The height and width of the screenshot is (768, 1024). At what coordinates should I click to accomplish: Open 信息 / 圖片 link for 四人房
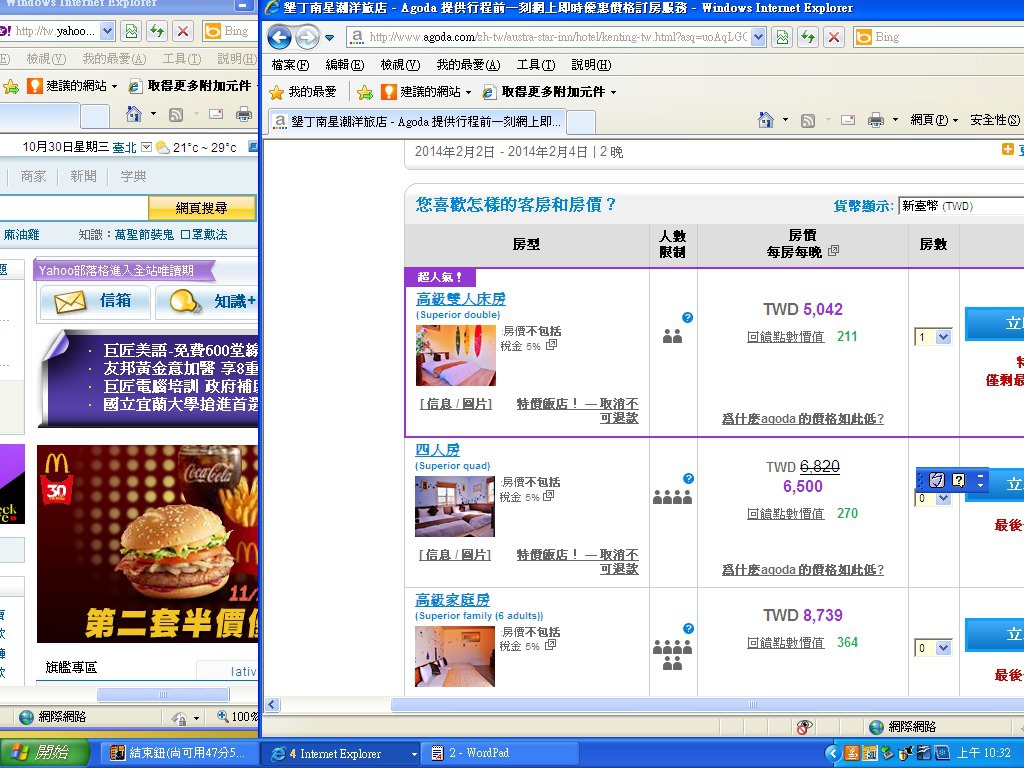tap(455, 555)
